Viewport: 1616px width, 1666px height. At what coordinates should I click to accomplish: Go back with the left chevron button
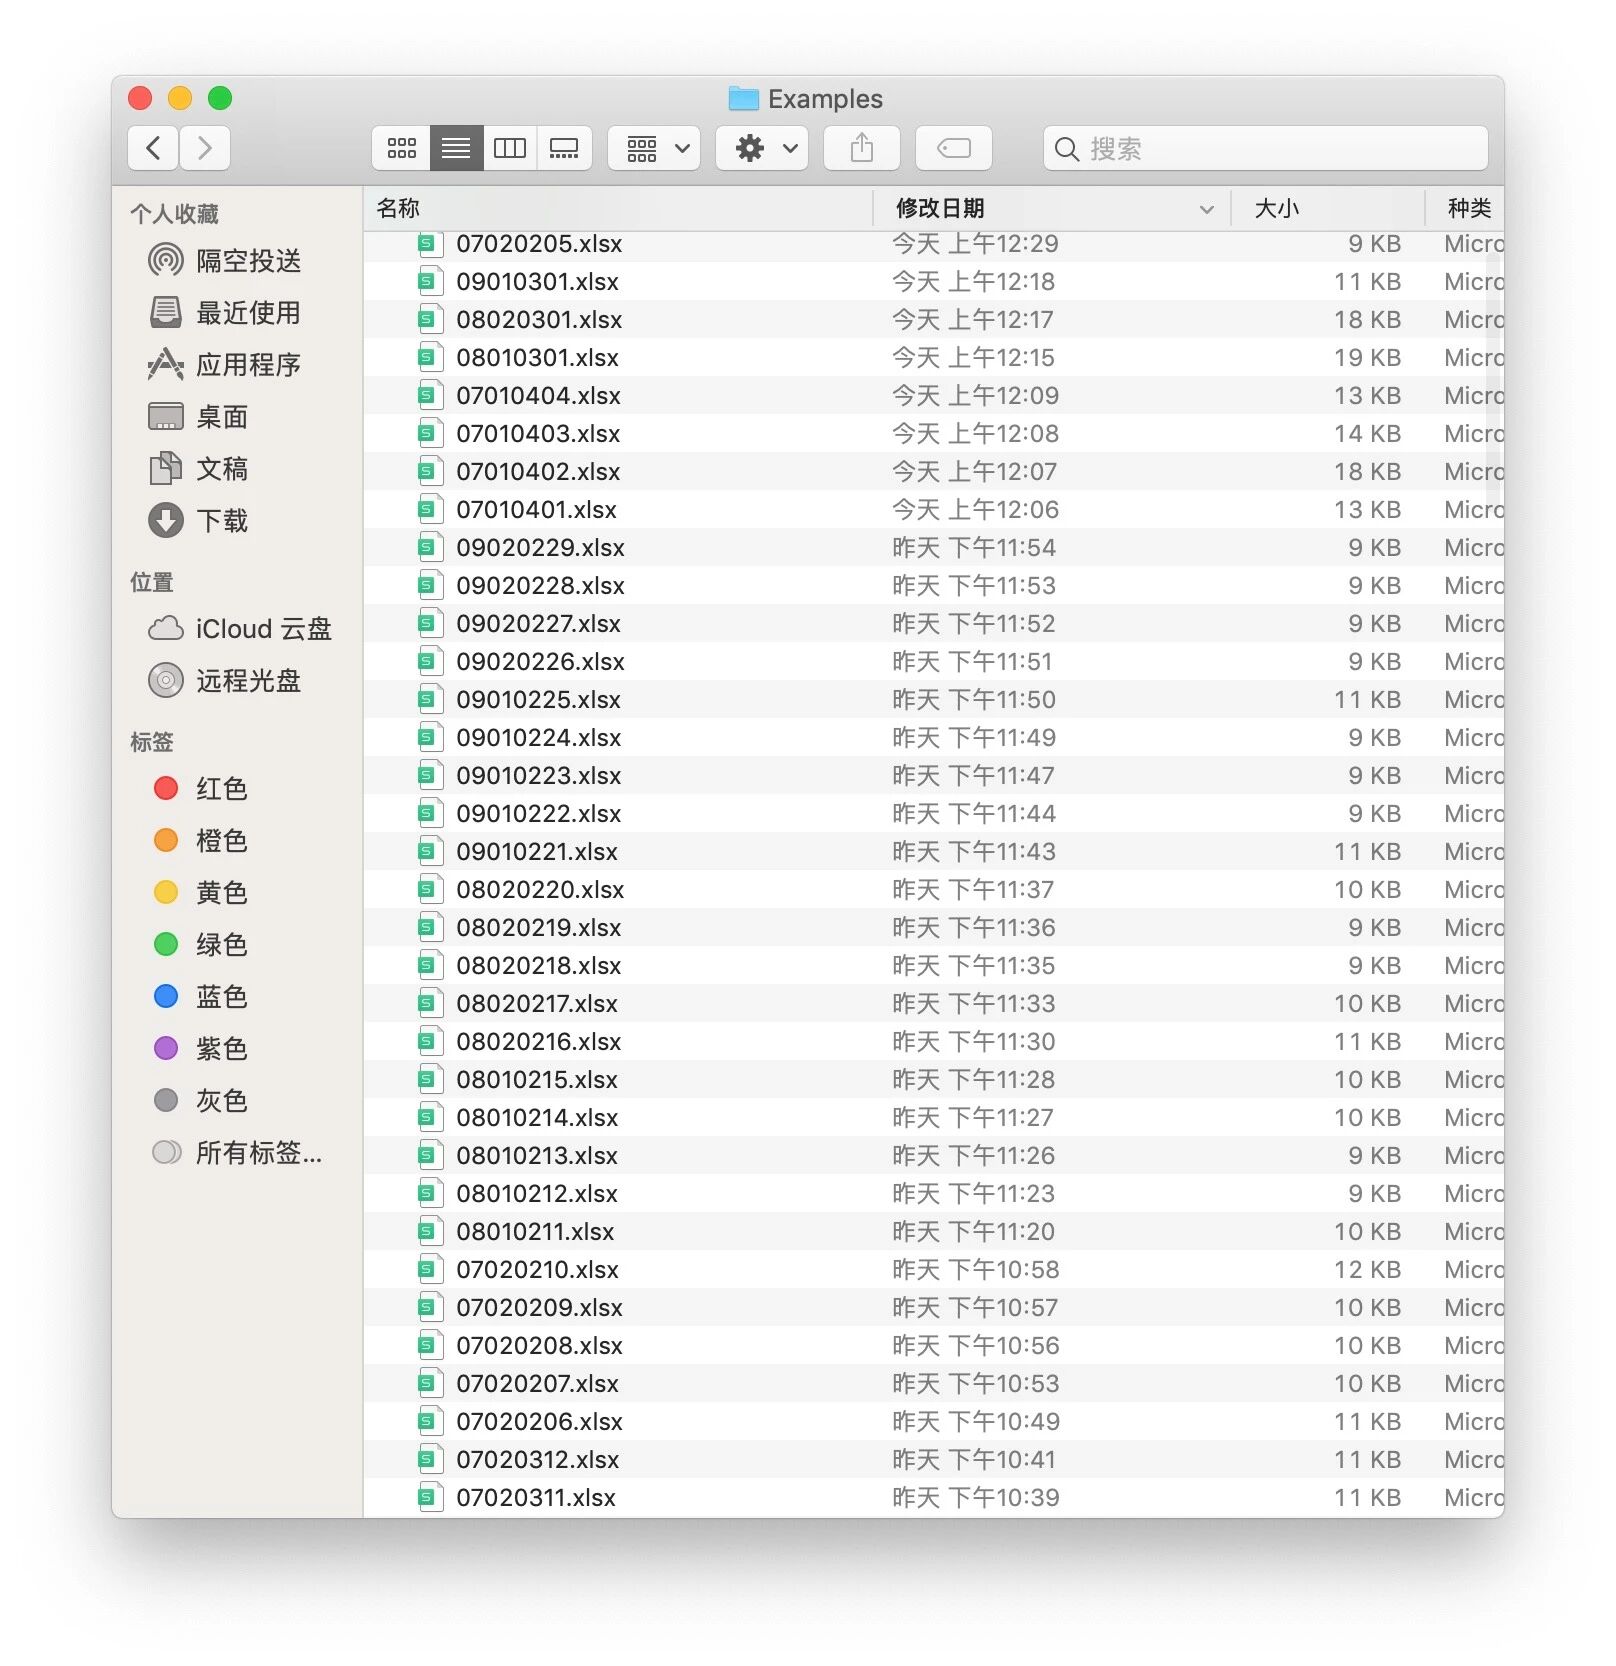tap(153, 149)
